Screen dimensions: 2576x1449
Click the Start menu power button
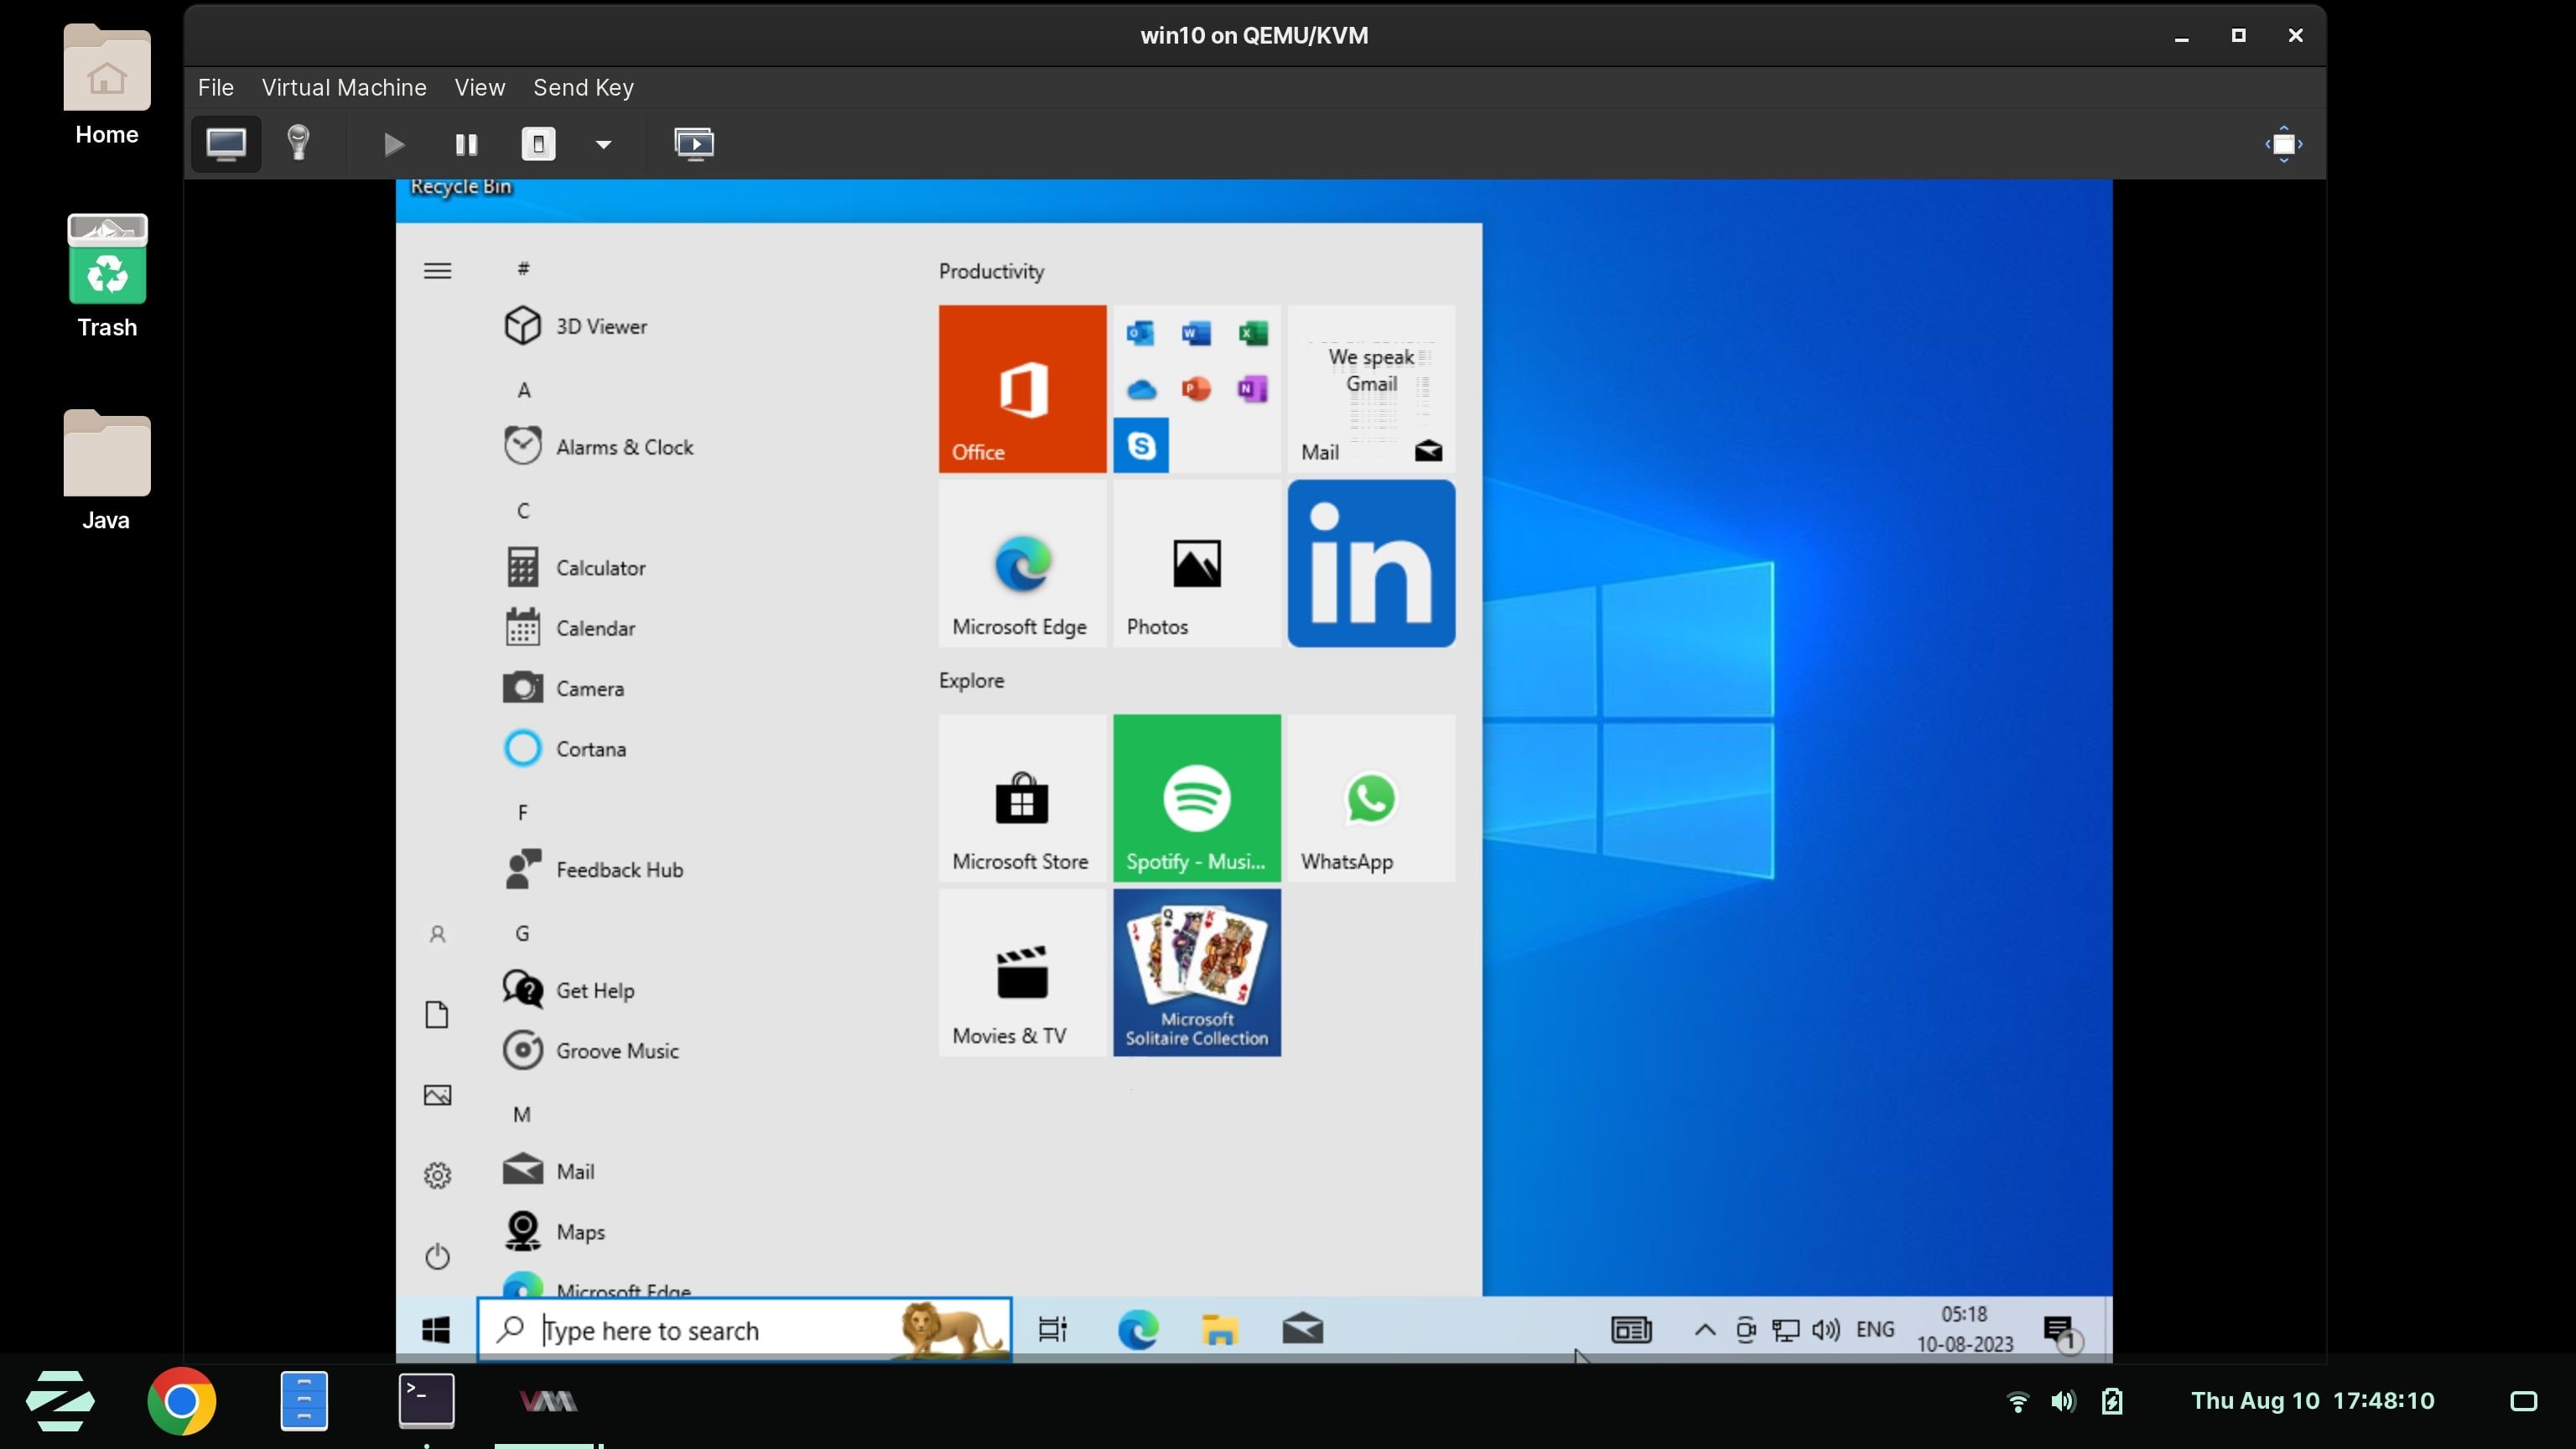tap(437, 1257)
